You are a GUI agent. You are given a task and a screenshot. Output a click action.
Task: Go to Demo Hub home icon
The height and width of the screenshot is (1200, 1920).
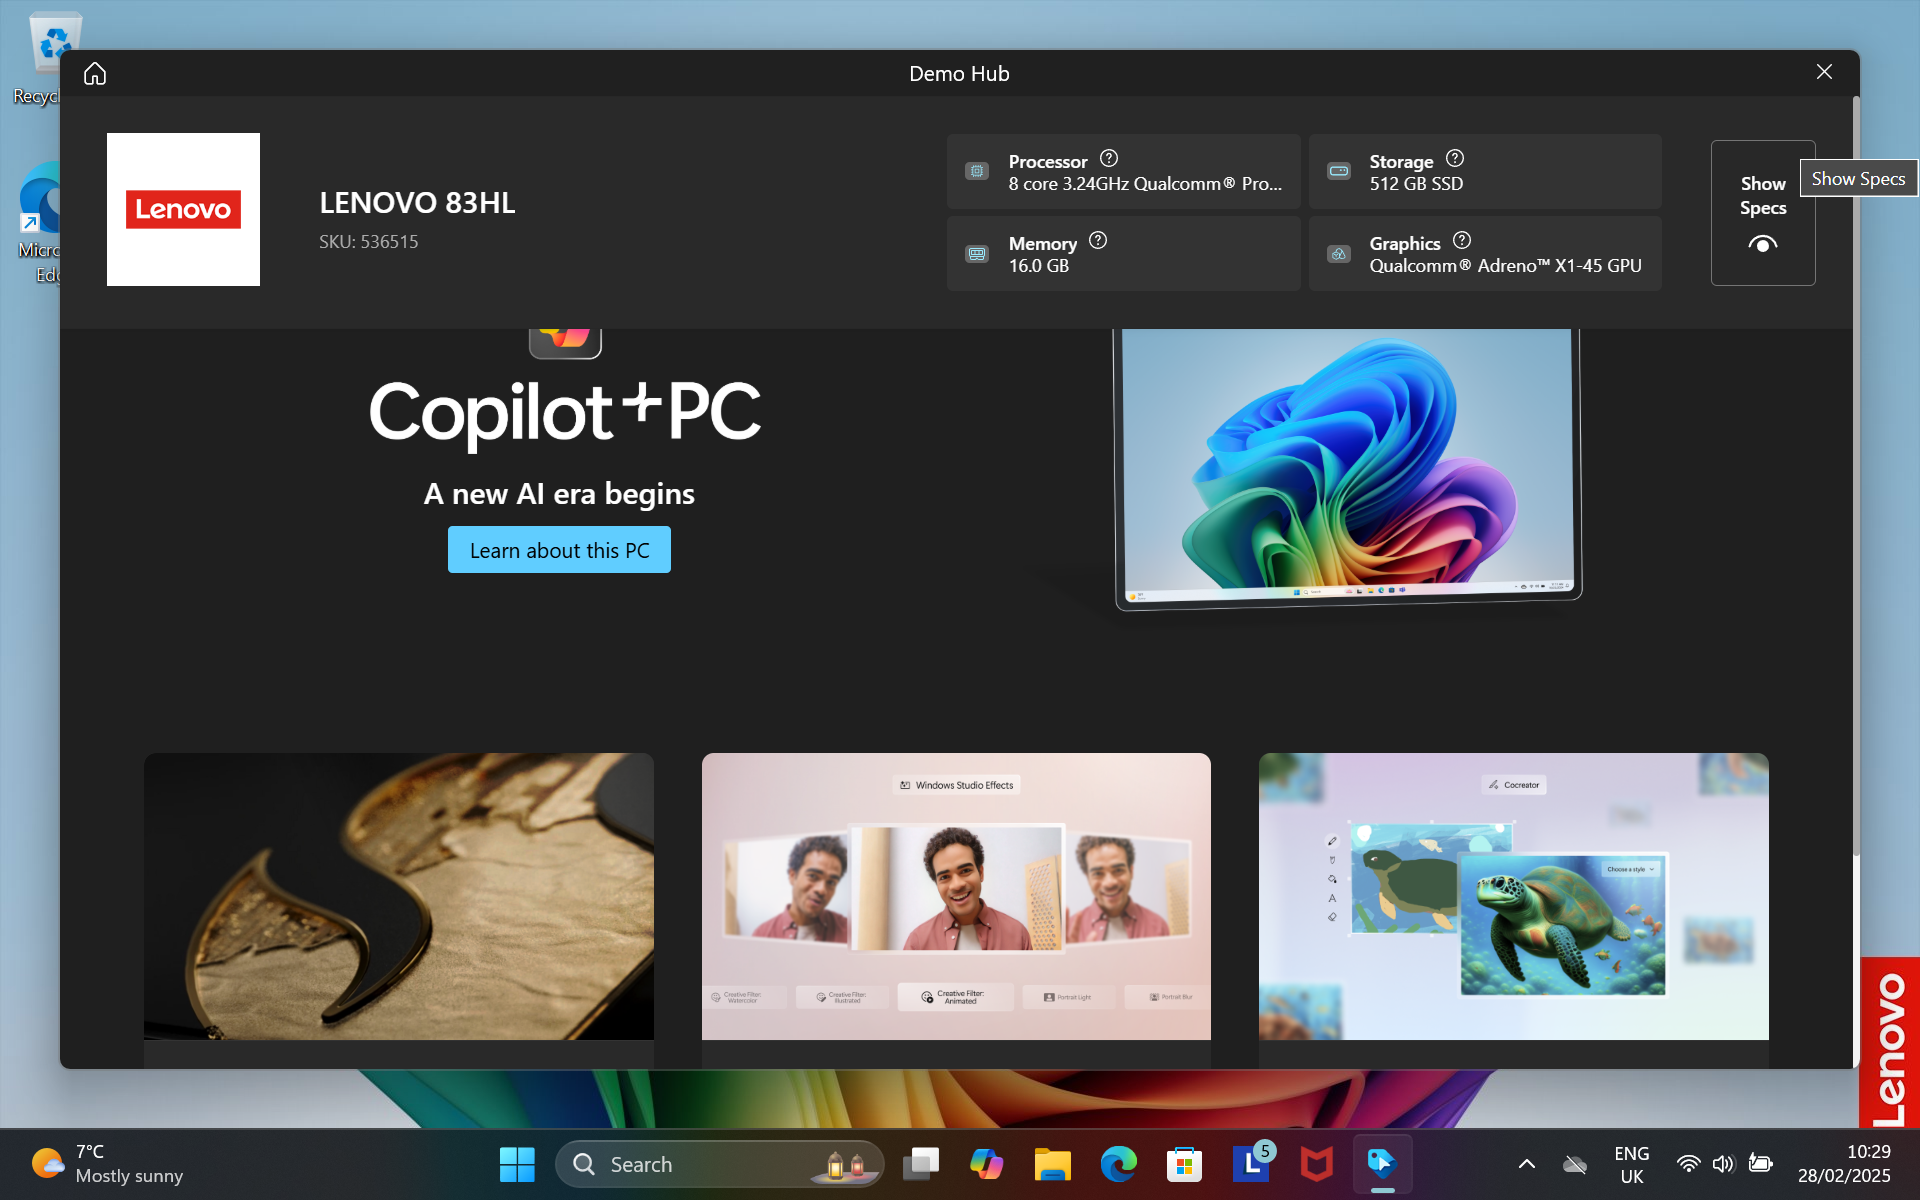click(95, 74)
